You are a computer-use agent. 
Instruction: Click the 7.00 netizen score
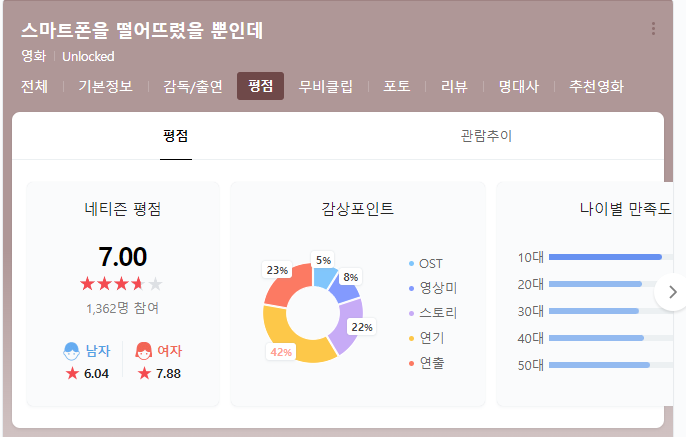tap(122, 257)
